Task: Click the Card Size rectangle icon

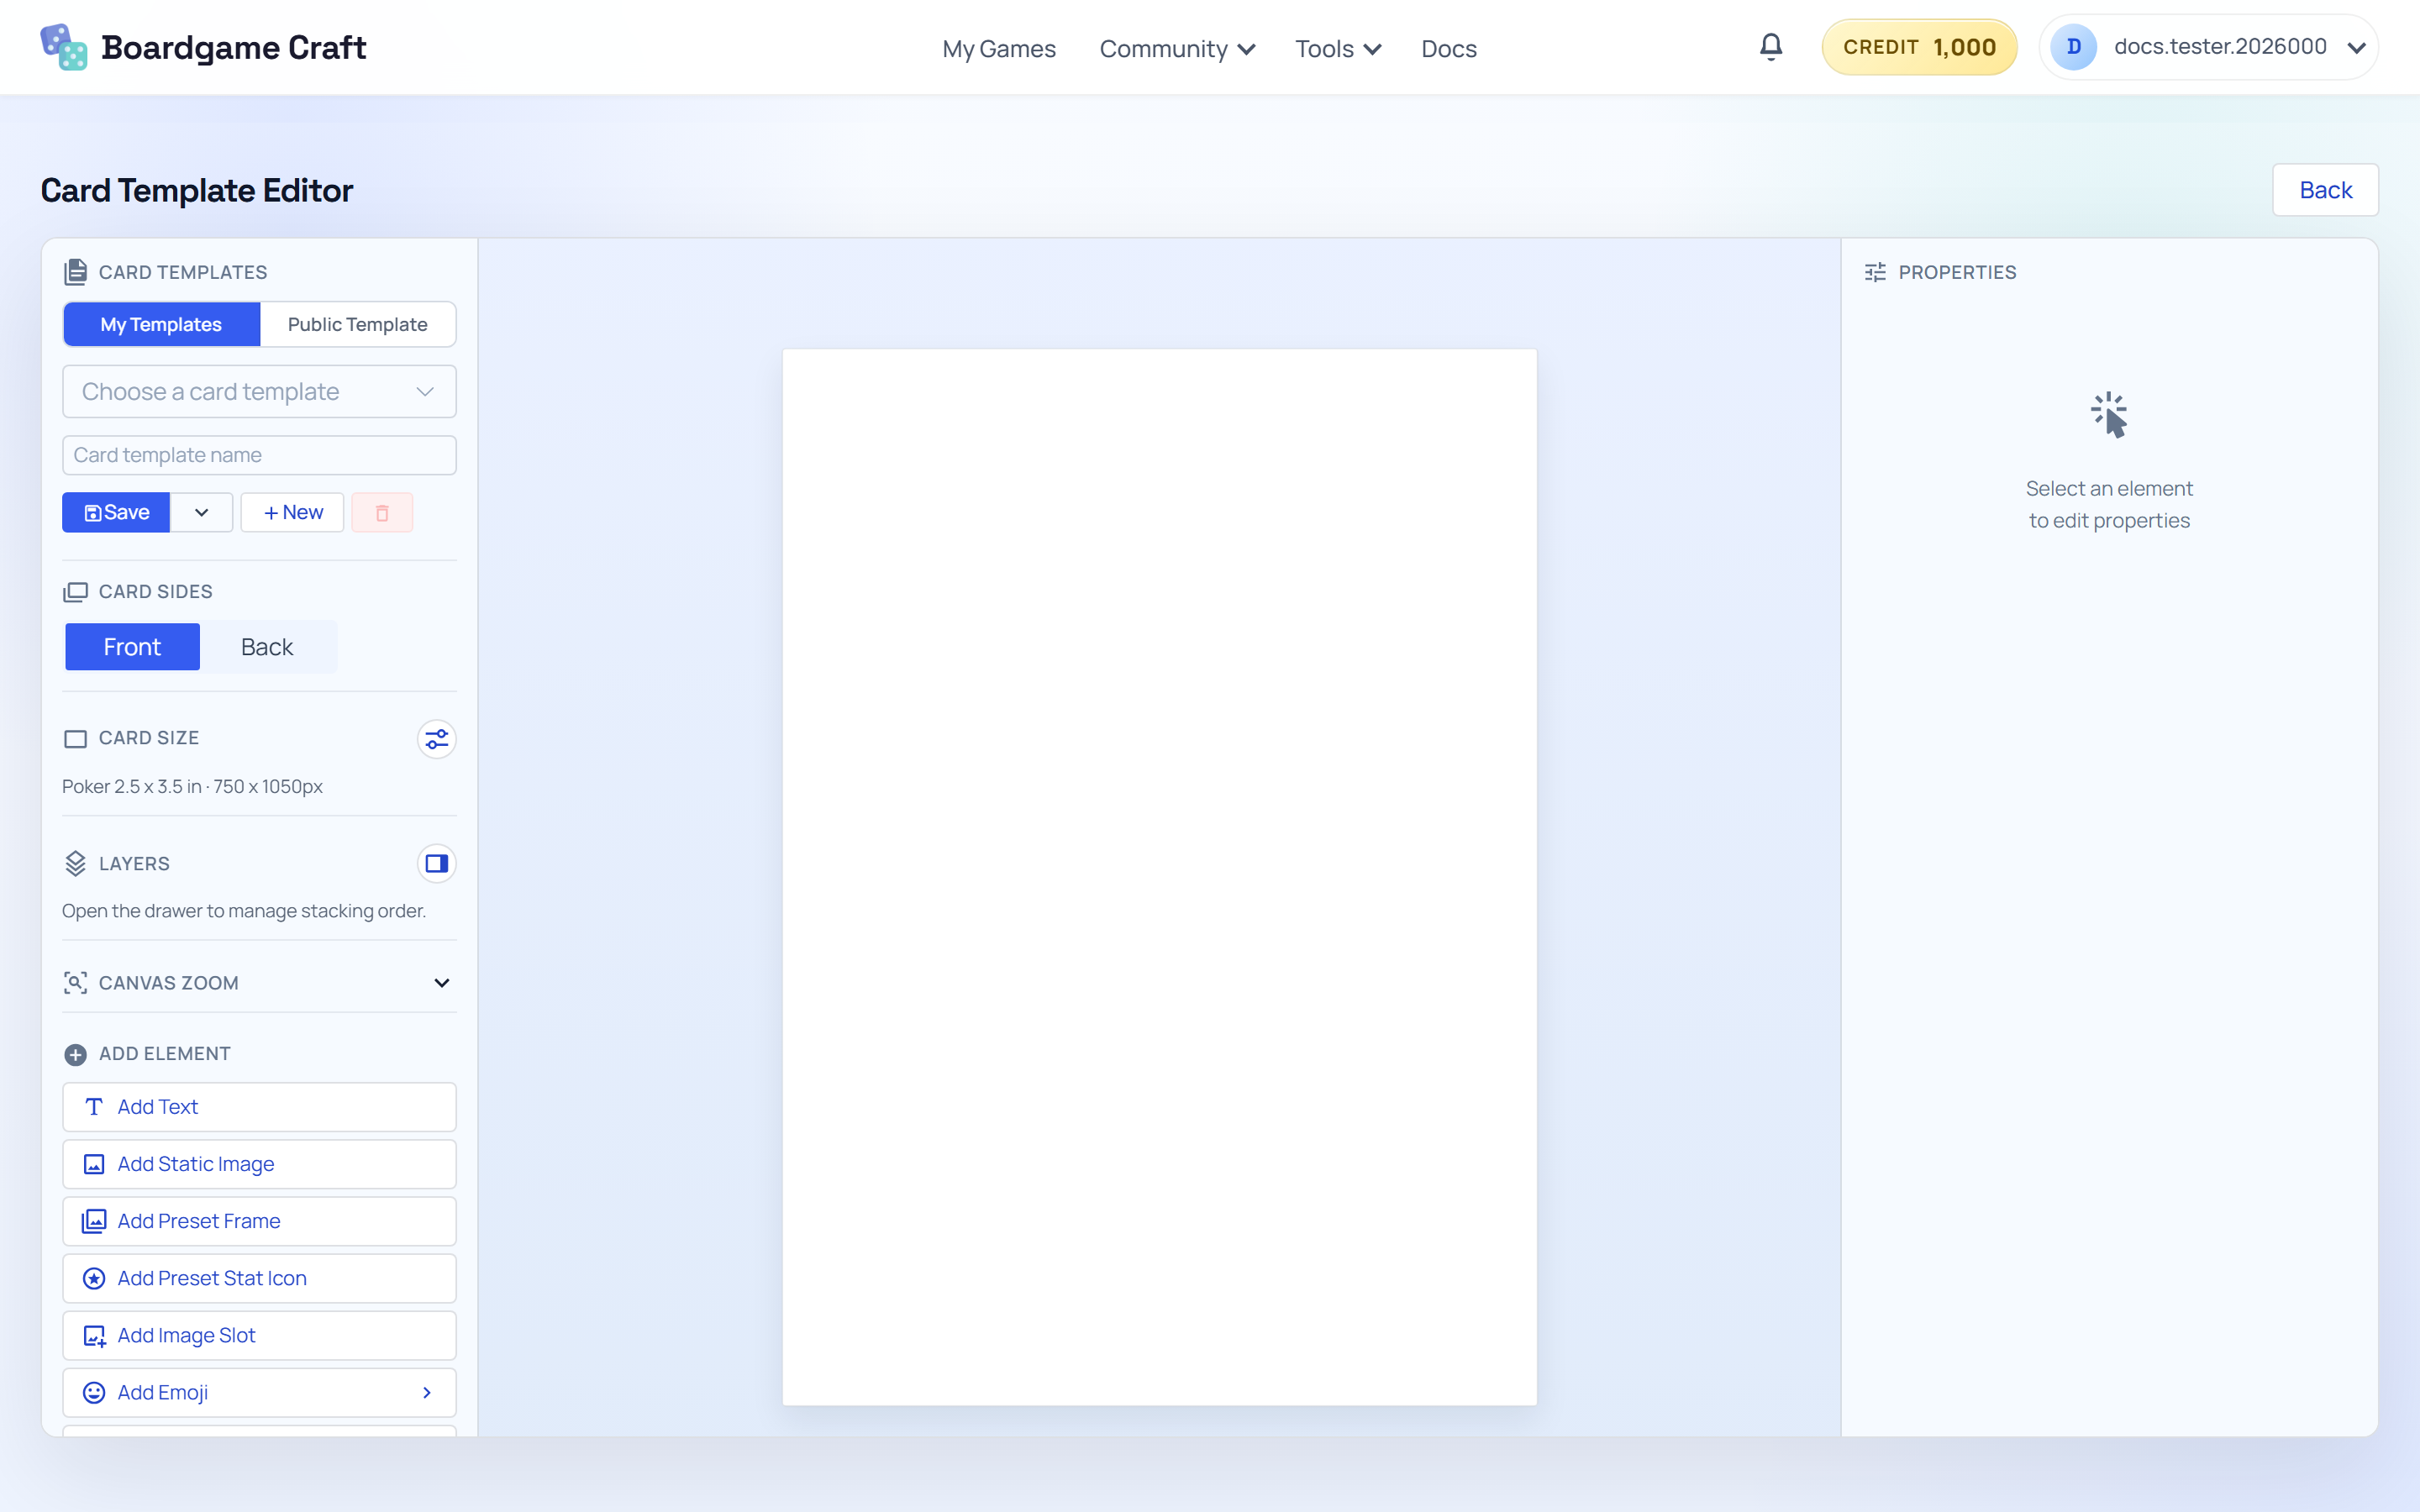Action: pyautogui.click(x=76, y=739)
